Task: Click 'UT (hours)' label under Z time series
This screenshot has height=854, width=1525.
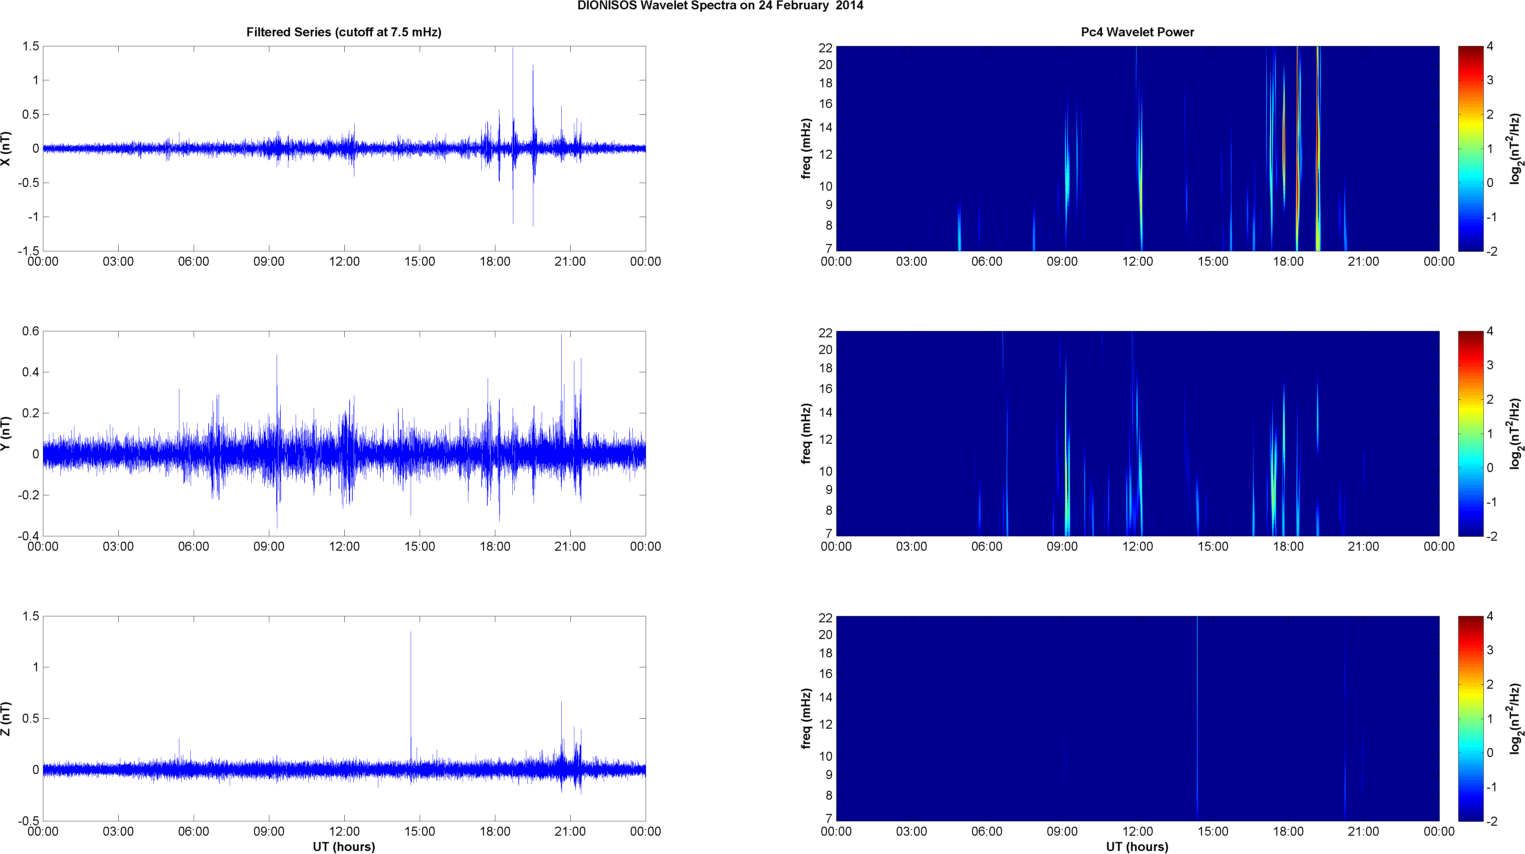Action: click(344, 847)
